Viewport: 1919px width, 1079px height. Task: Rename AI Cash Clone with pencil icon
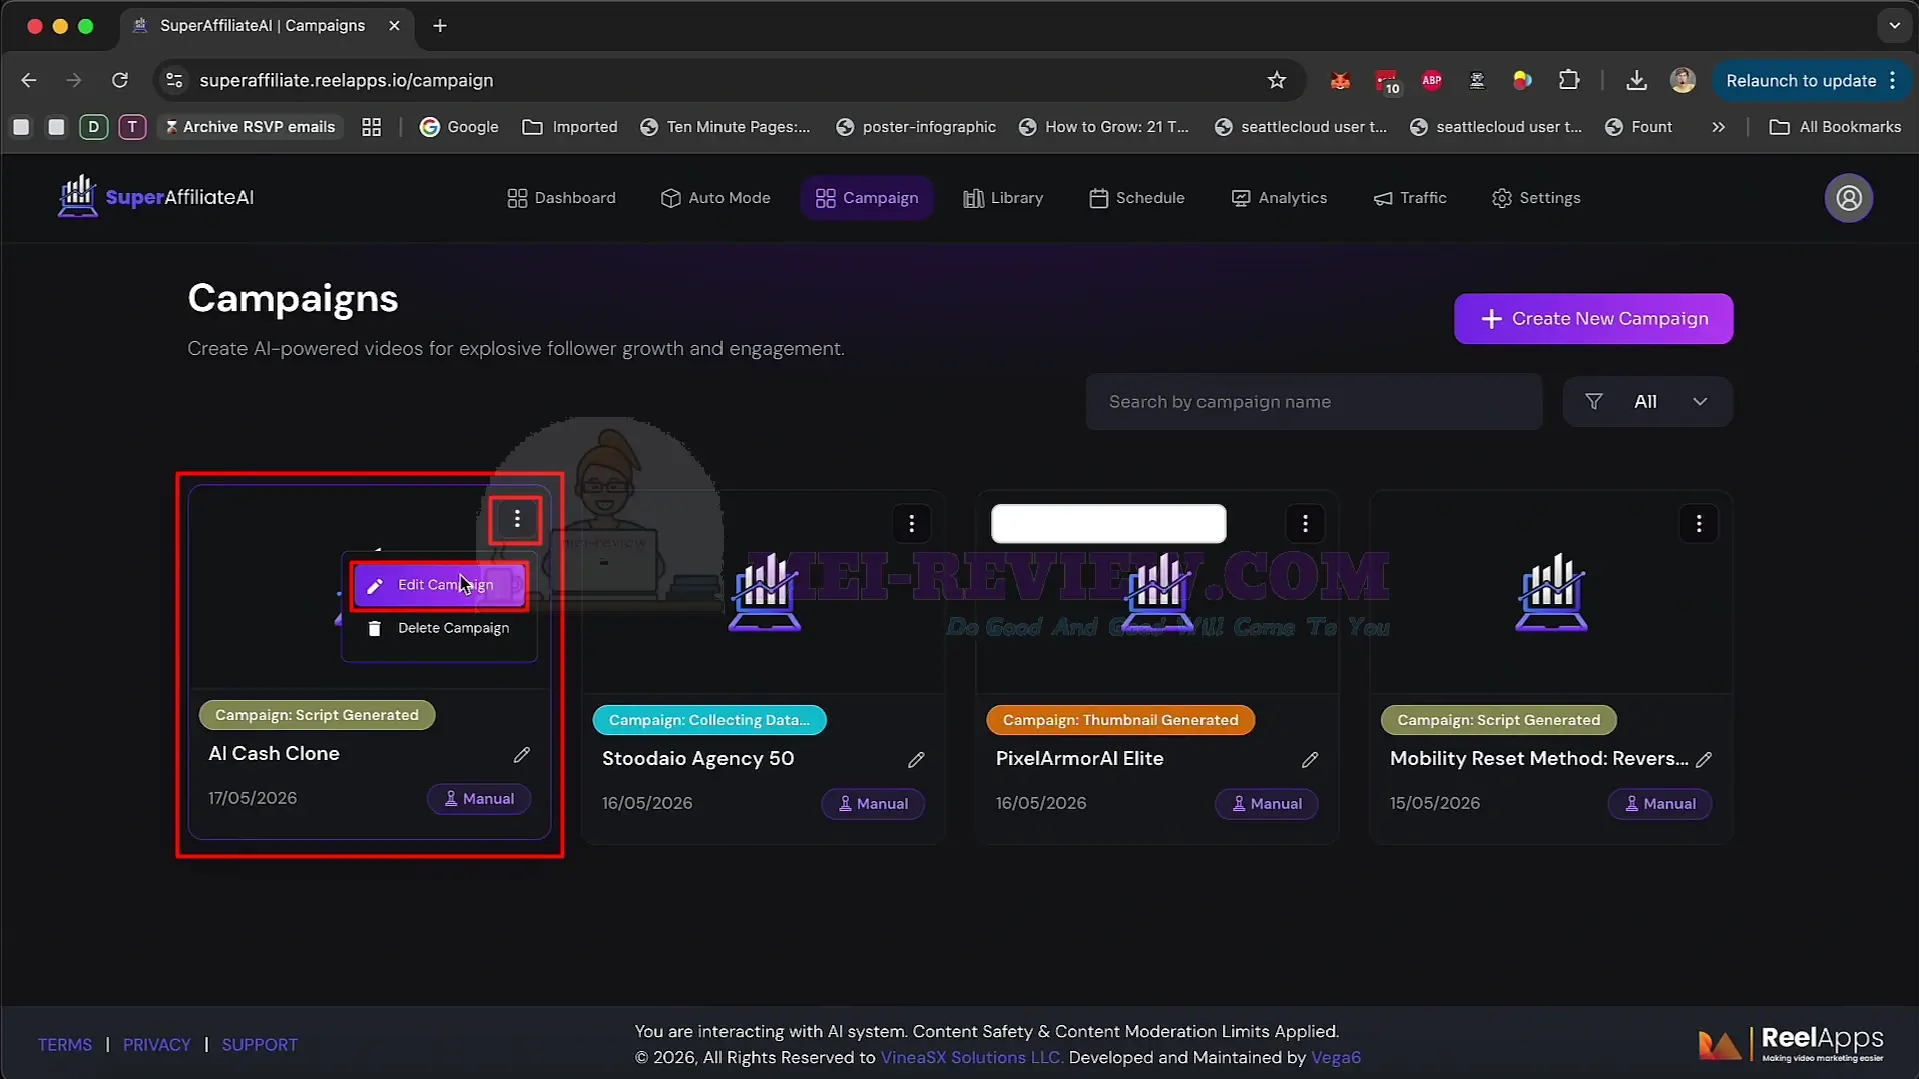click(521, 755)
